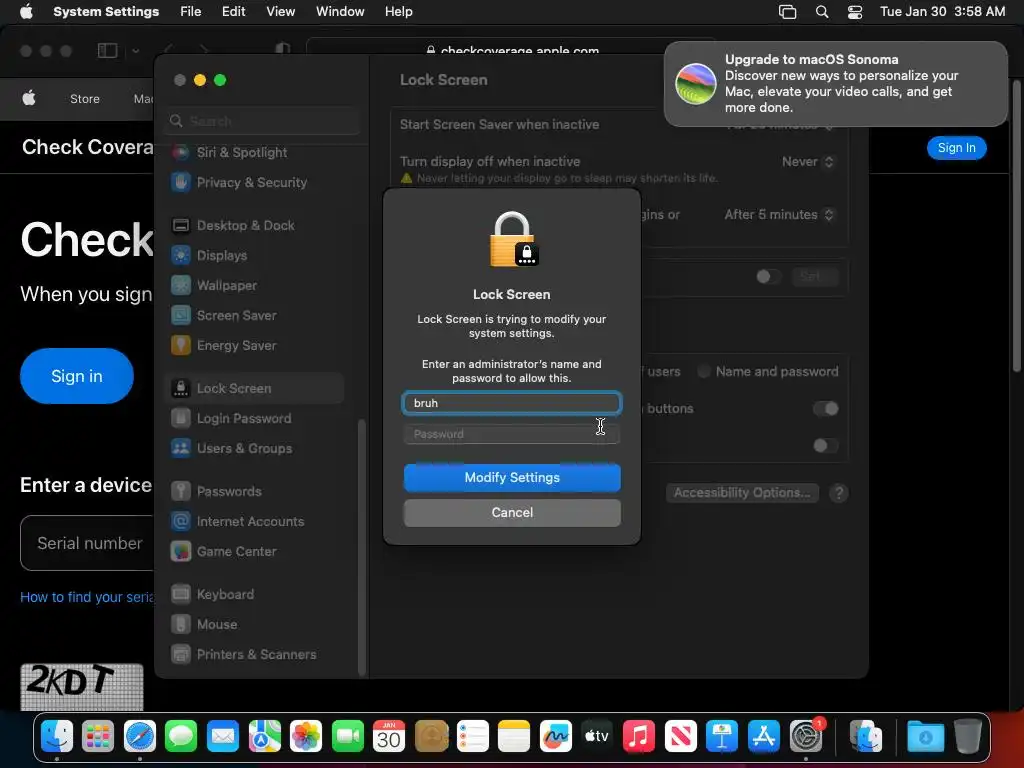Open Keynote from the Dock
This screenshot has width=1024, height=768.
tap(722, 737)
